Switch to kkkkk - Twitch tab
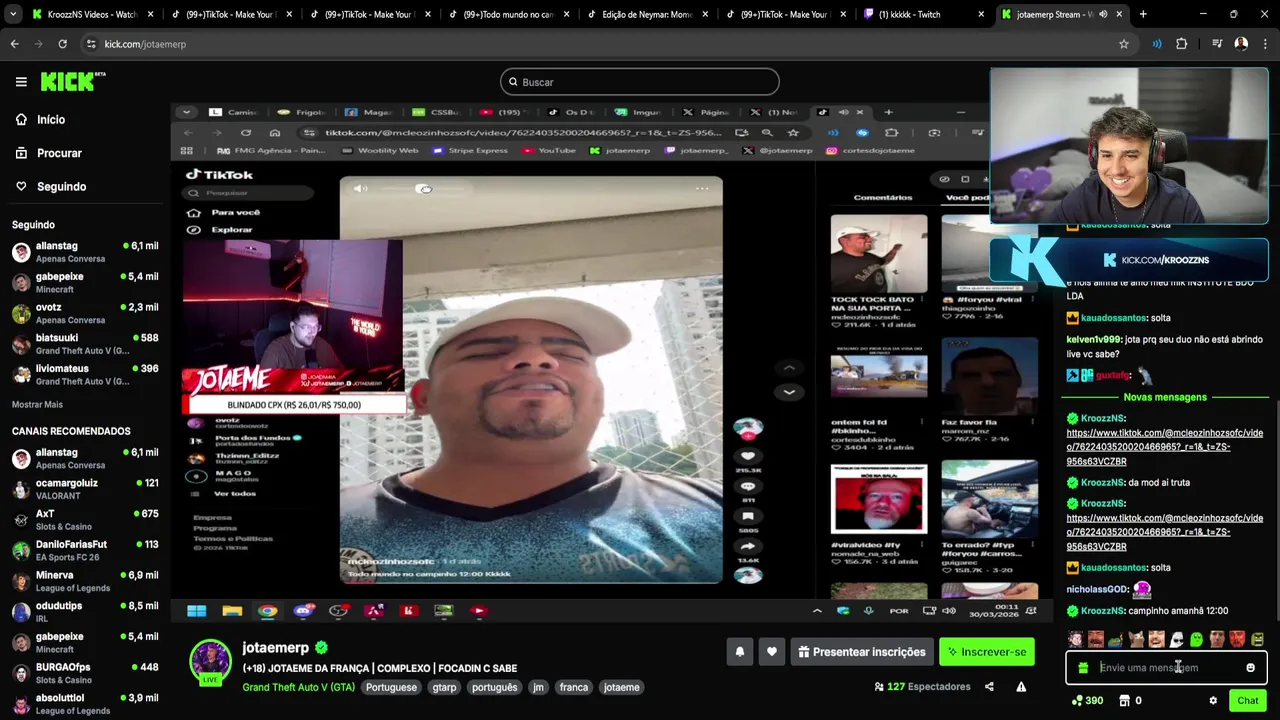 [923, 14]
